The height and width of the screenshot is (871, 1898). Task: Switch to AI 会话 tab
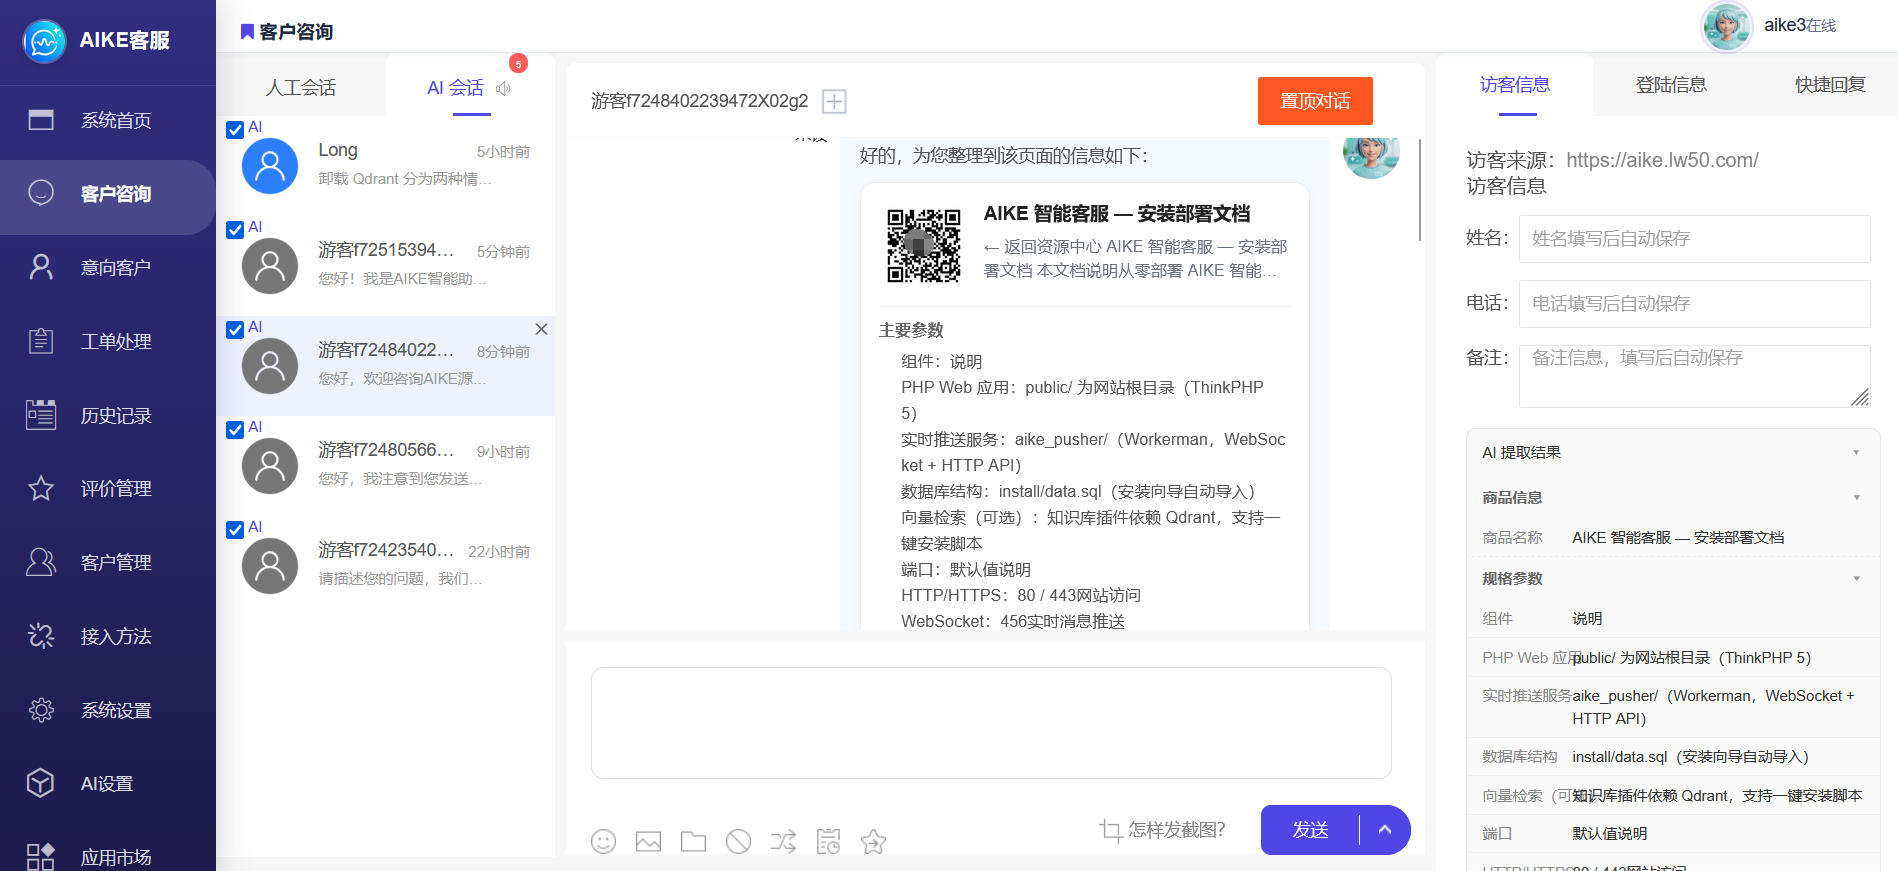(455, 88)
